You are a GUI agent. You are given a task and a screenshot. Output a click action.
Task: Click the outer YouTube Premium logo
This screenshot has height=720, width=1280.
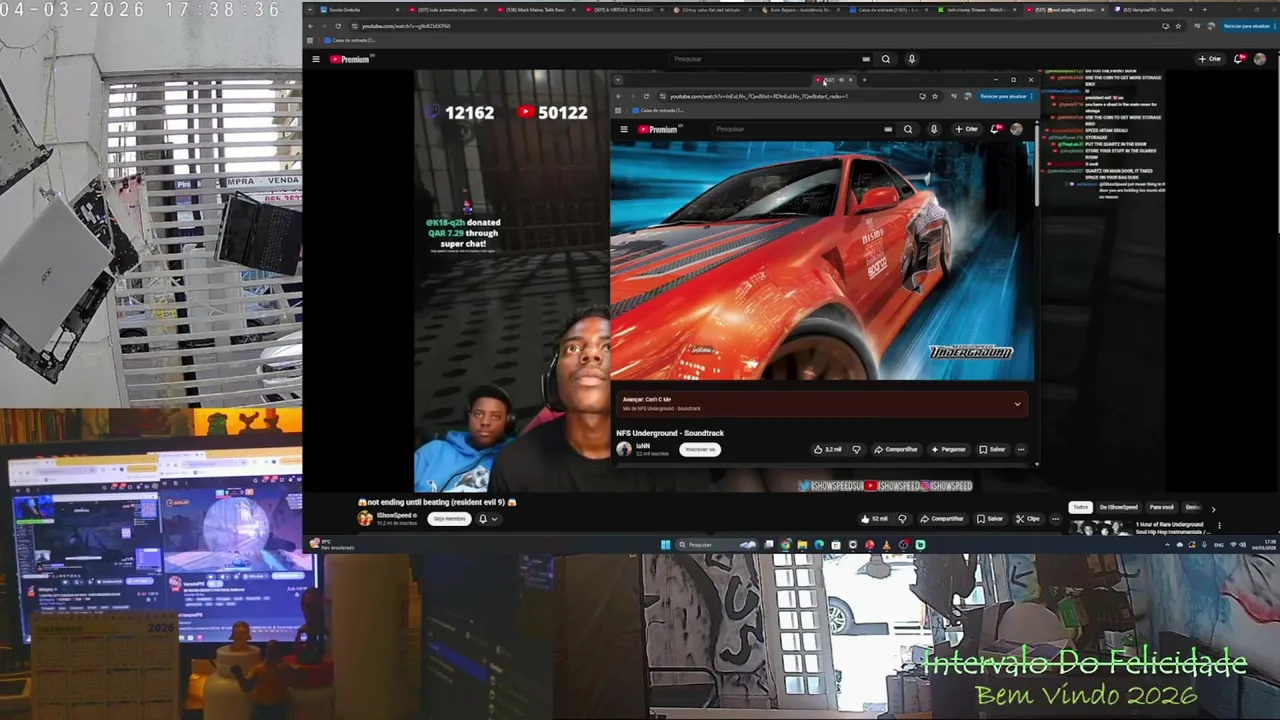(350, 59)
